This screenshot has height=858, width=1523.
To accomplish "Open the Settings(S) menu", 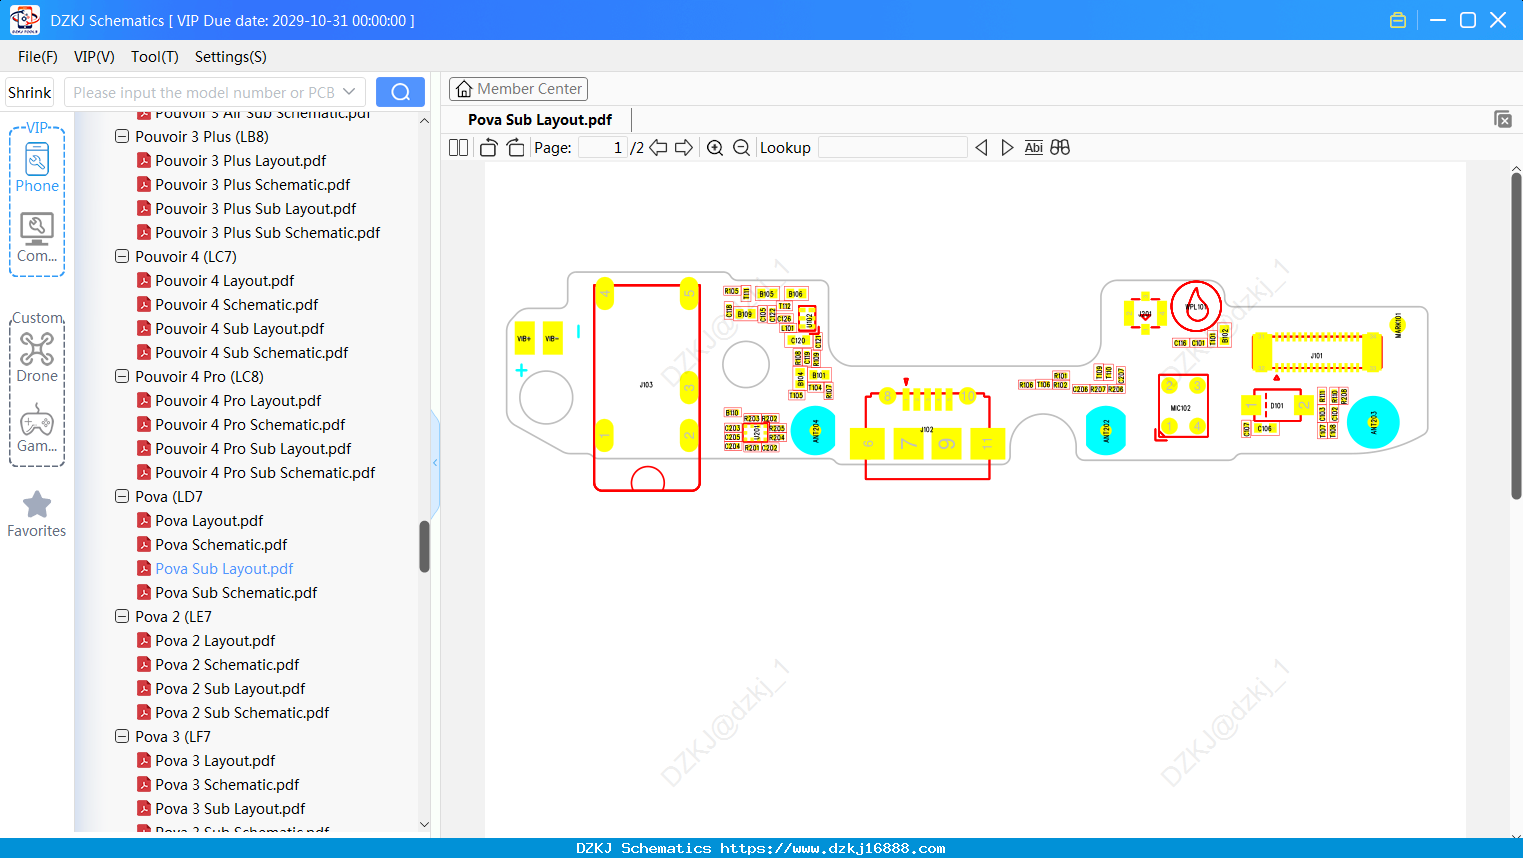I will [231, 57].
